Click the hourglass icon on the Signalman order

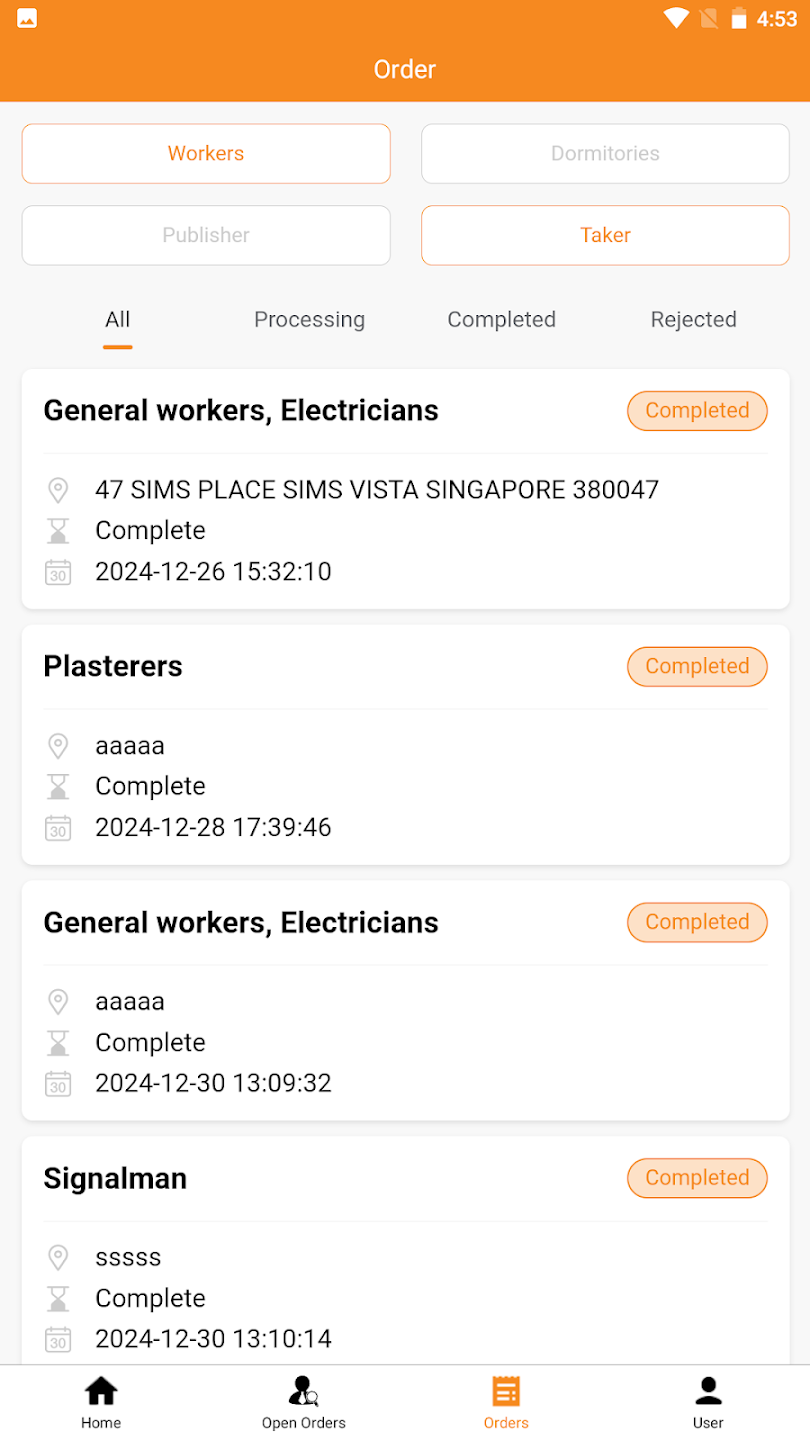58,1297
